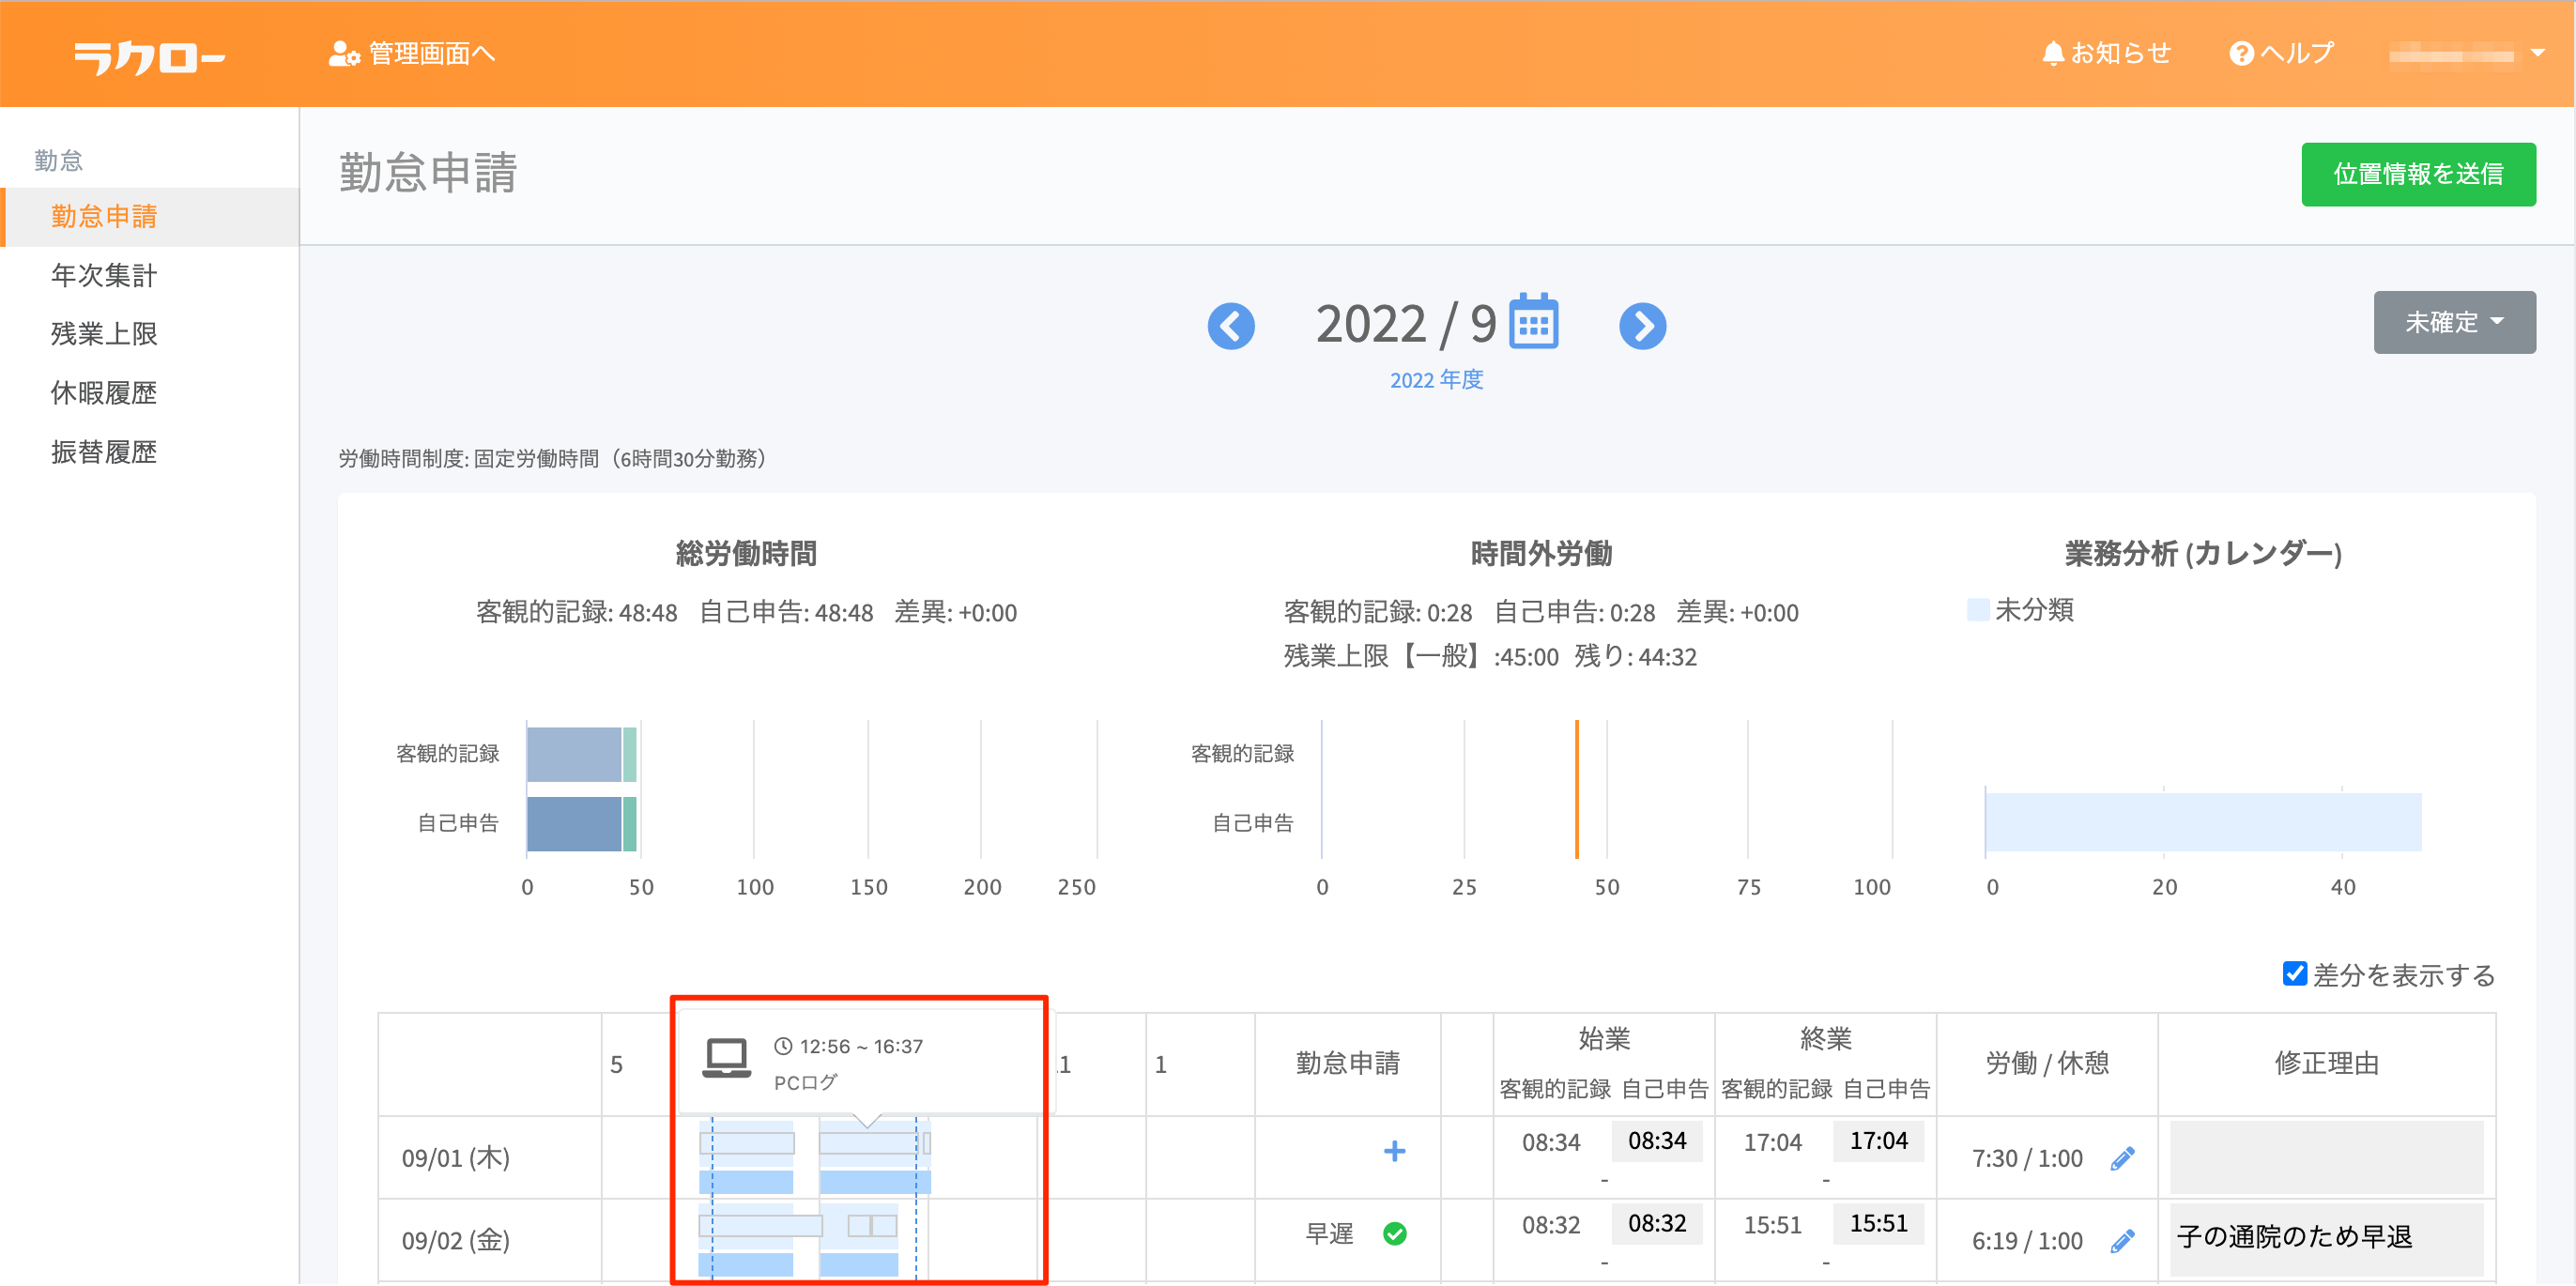Click the PC log laptop icon in tooltip
The height and width of the screenshot is (1286, 2576).
[x=726, y=1058]
